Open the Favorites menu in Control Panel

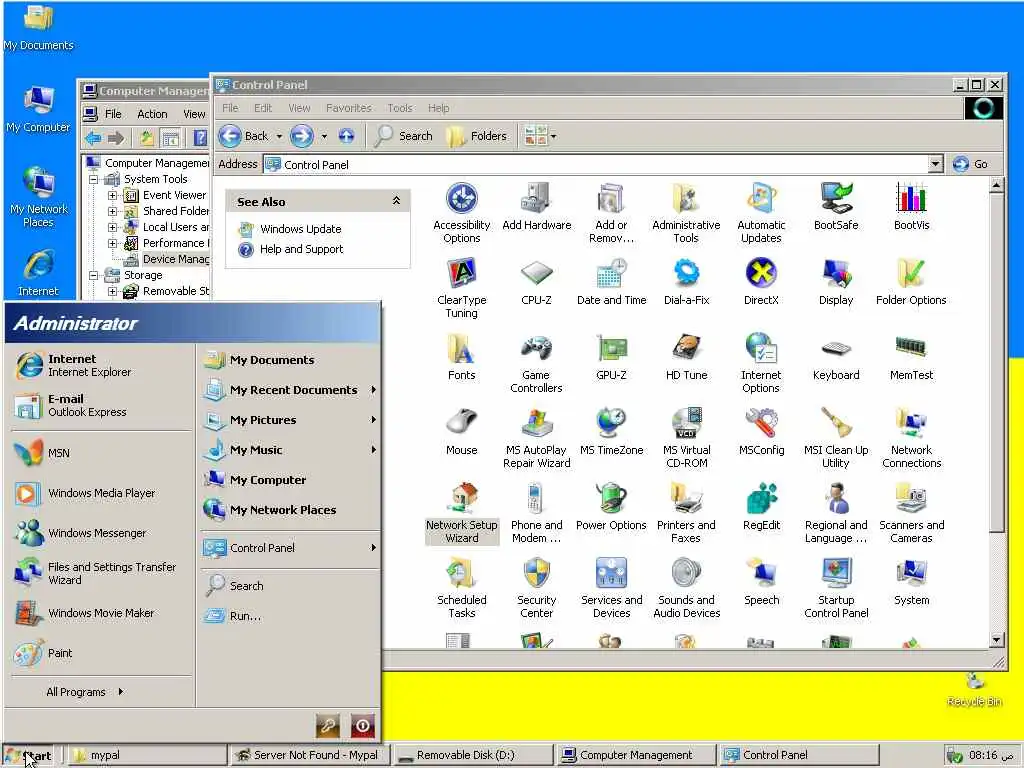[348, 108]
